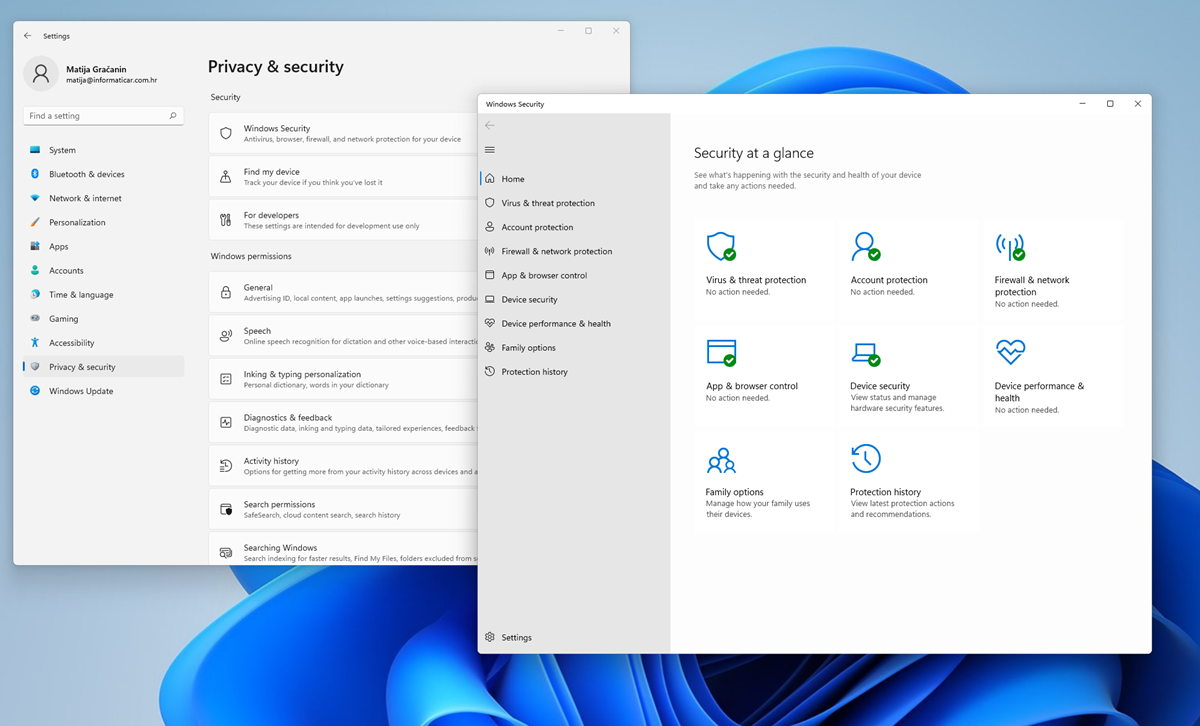Image resolution: width=1200 pixels, height=726 pixels.
Task: Go back using the Windows Security back arrow
Action: tap(489, 125)
